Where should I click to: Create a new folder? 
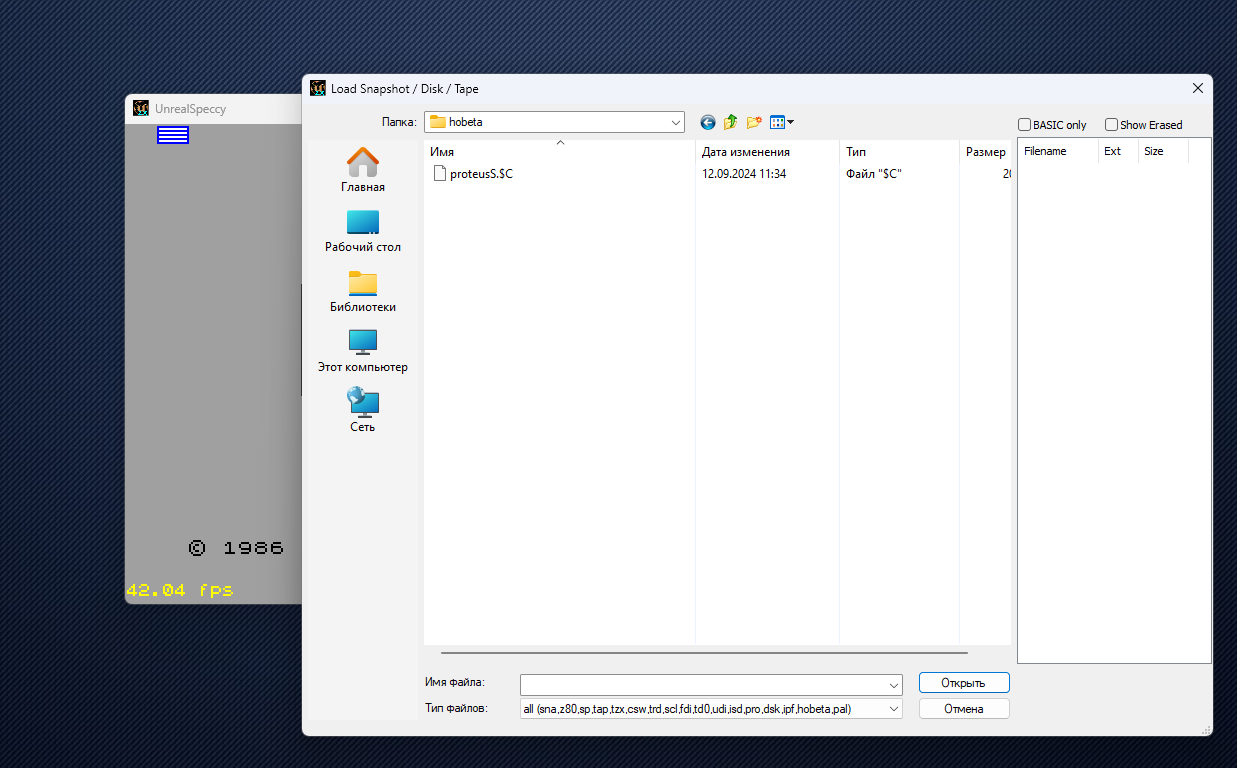(755, 122)
